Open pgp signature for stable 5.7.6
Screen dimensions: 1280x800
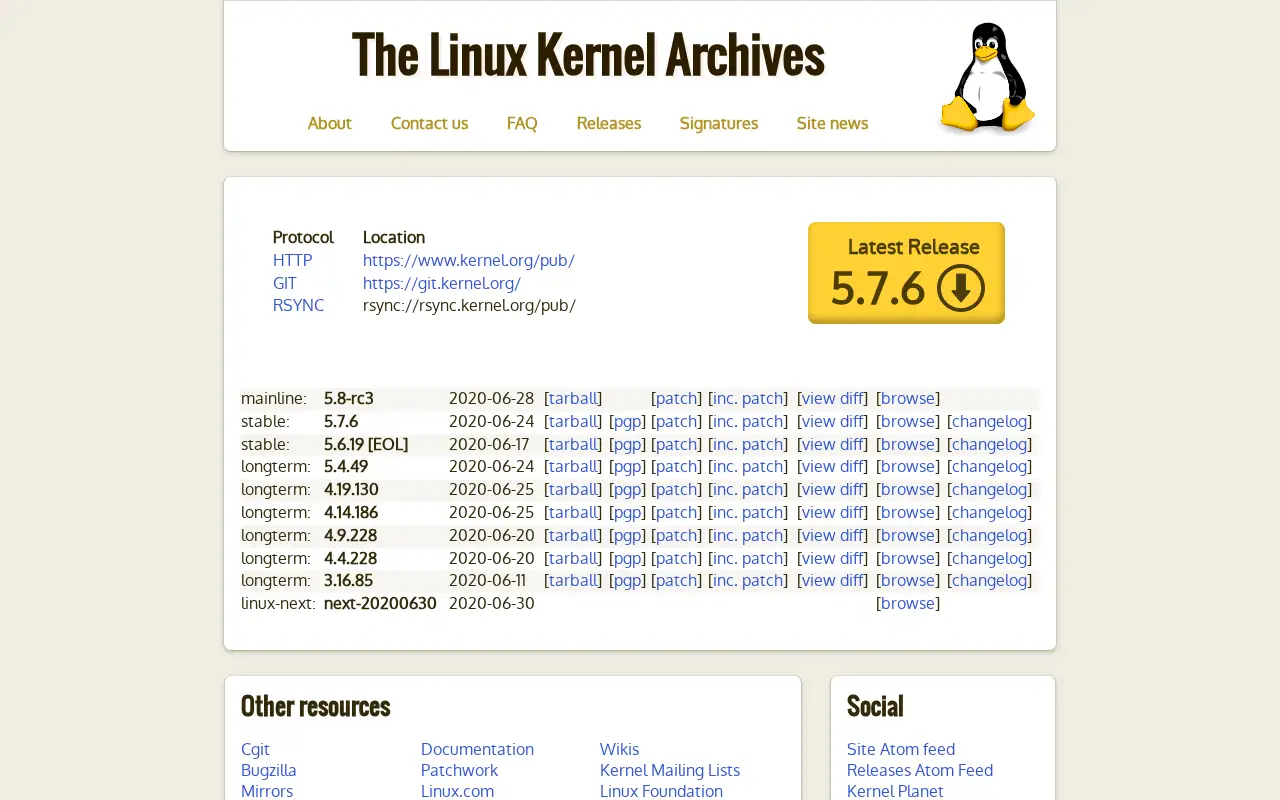pyautogui.click(x=627, y=421)
